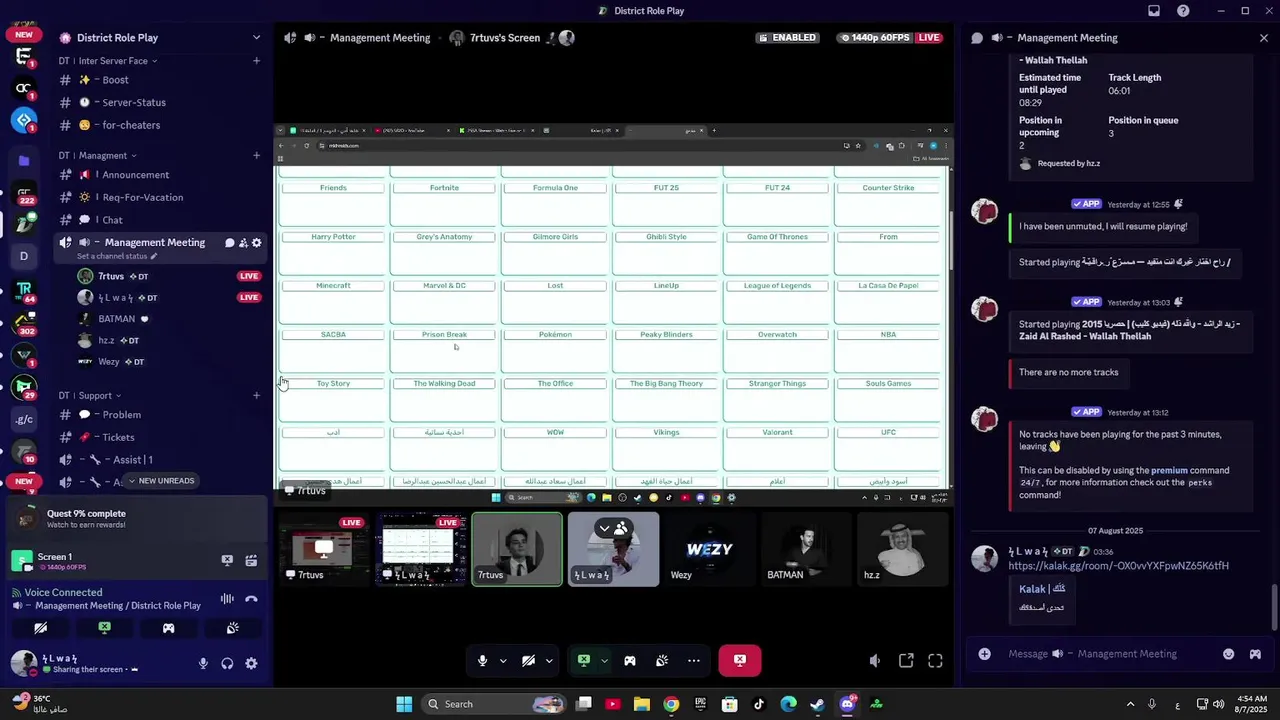Open the kalak.gg room link

pos(1118,566)
